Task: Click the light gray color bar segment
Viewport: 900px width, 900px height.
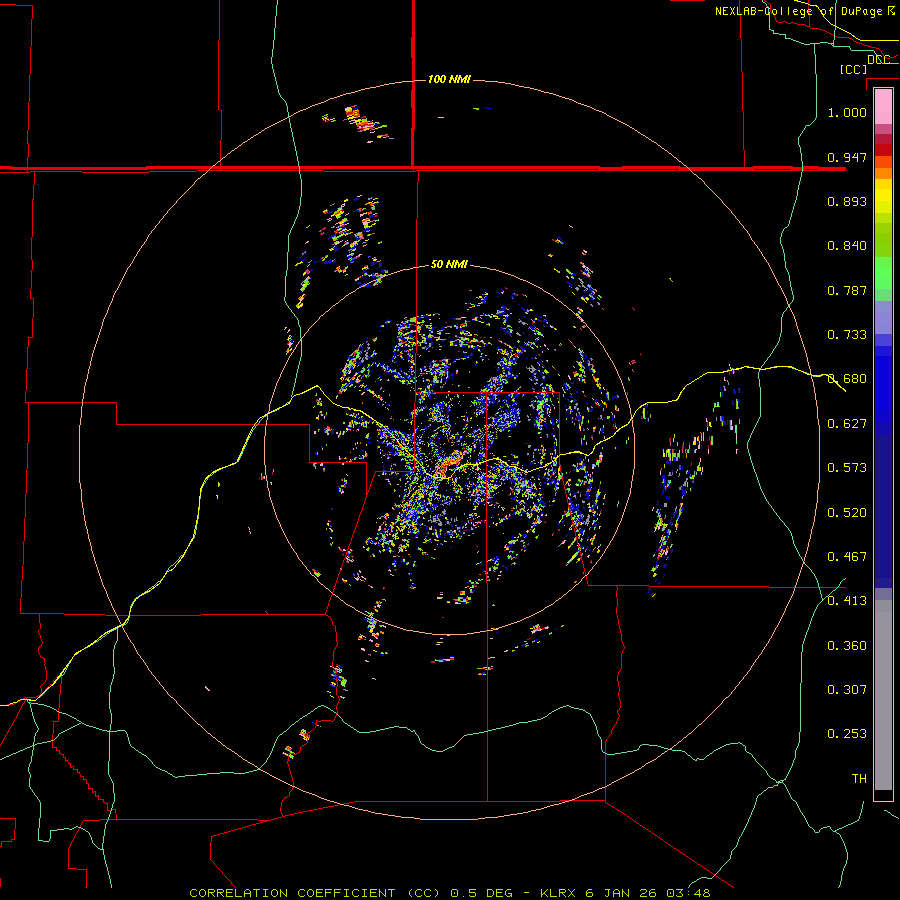Action: 883,695
